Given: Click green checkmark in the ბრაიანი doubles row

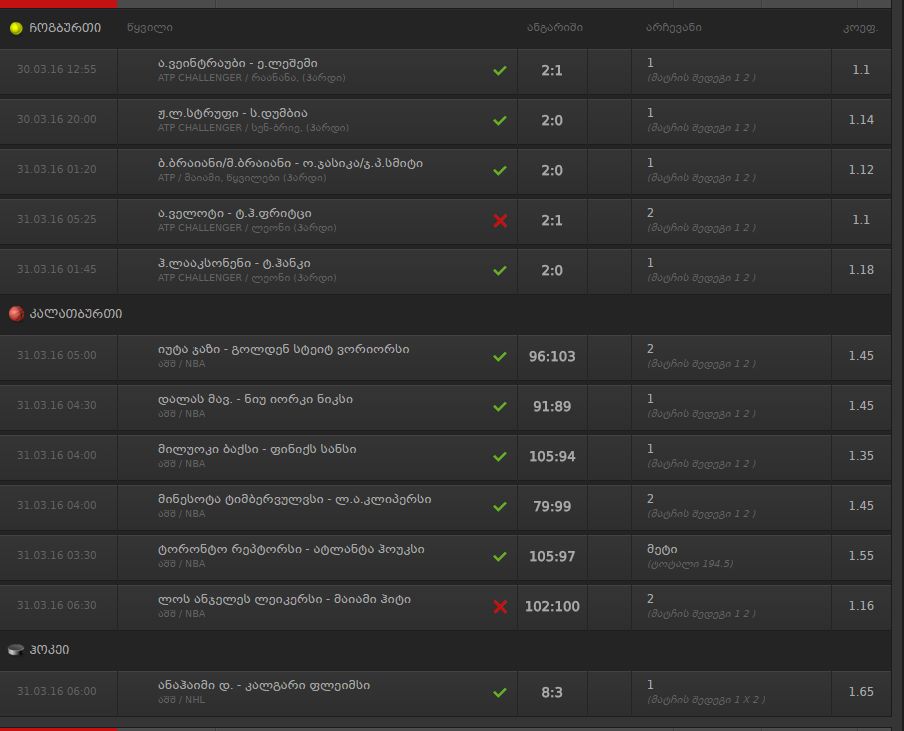Looking at the screenshot, I should [500, 171].
